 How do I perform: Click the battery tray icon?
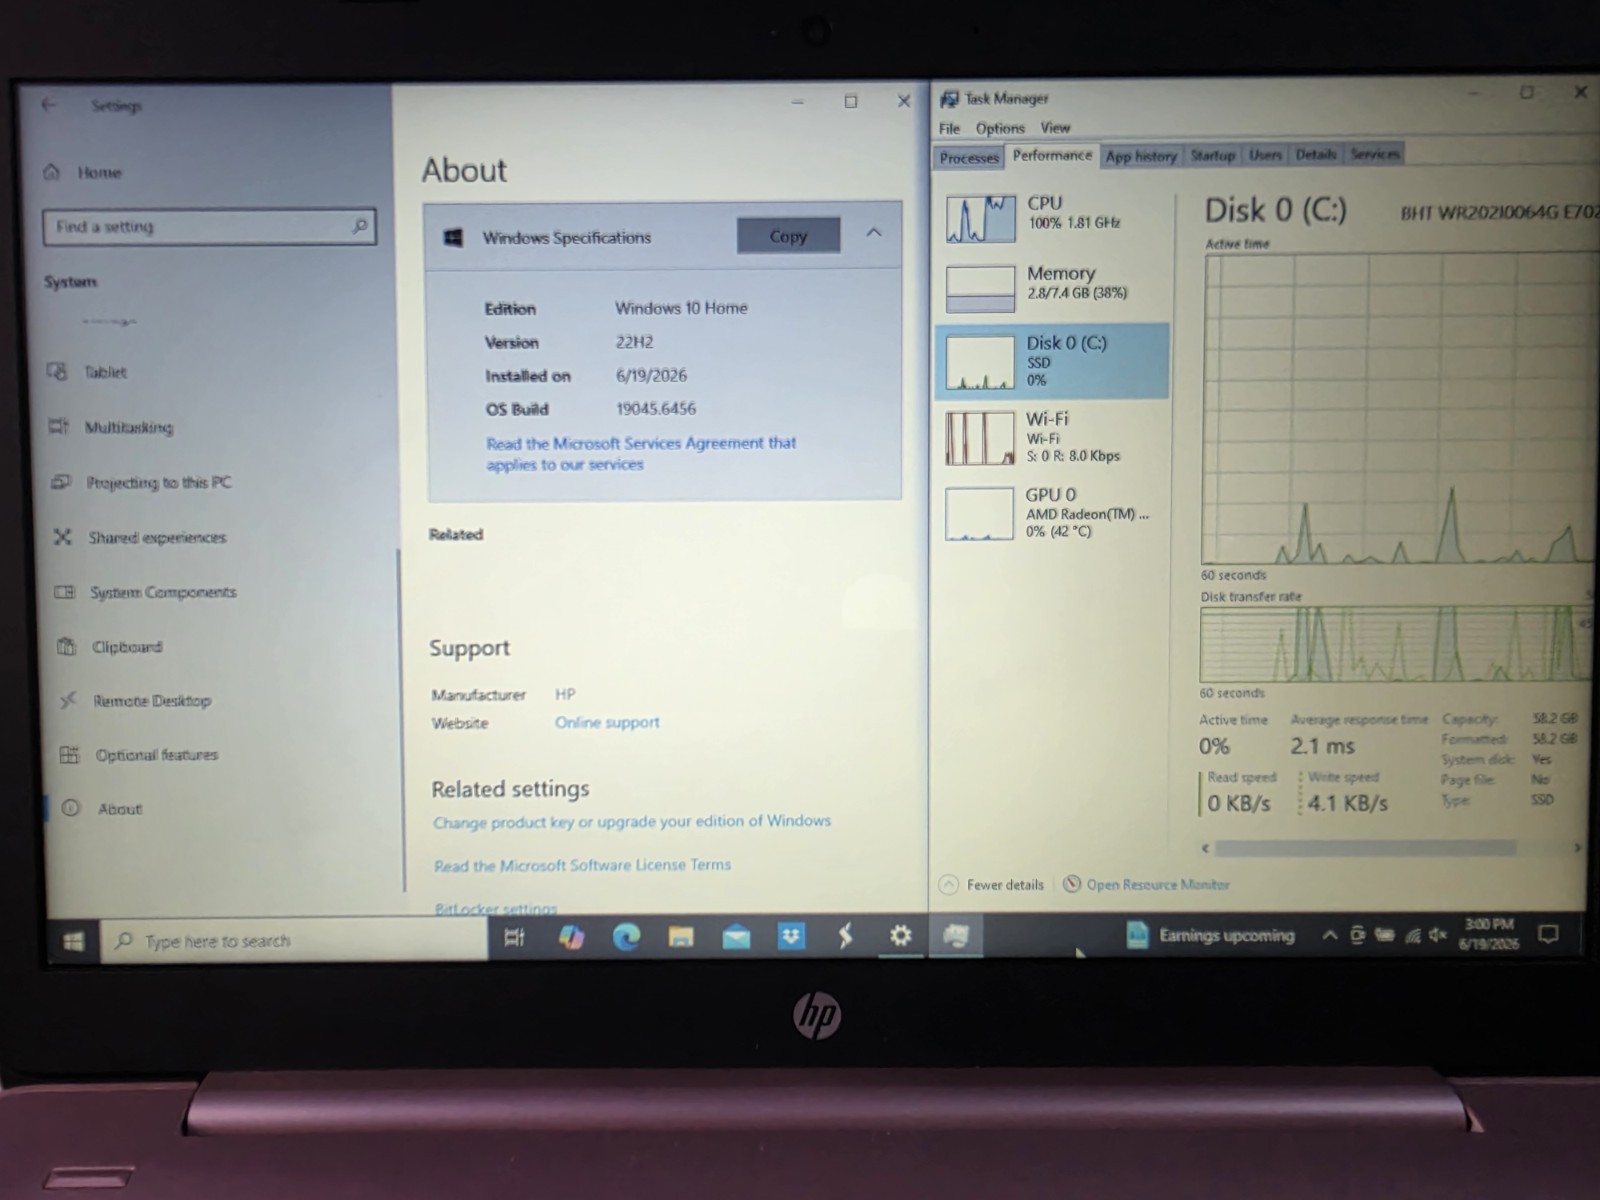[1385, 936]
